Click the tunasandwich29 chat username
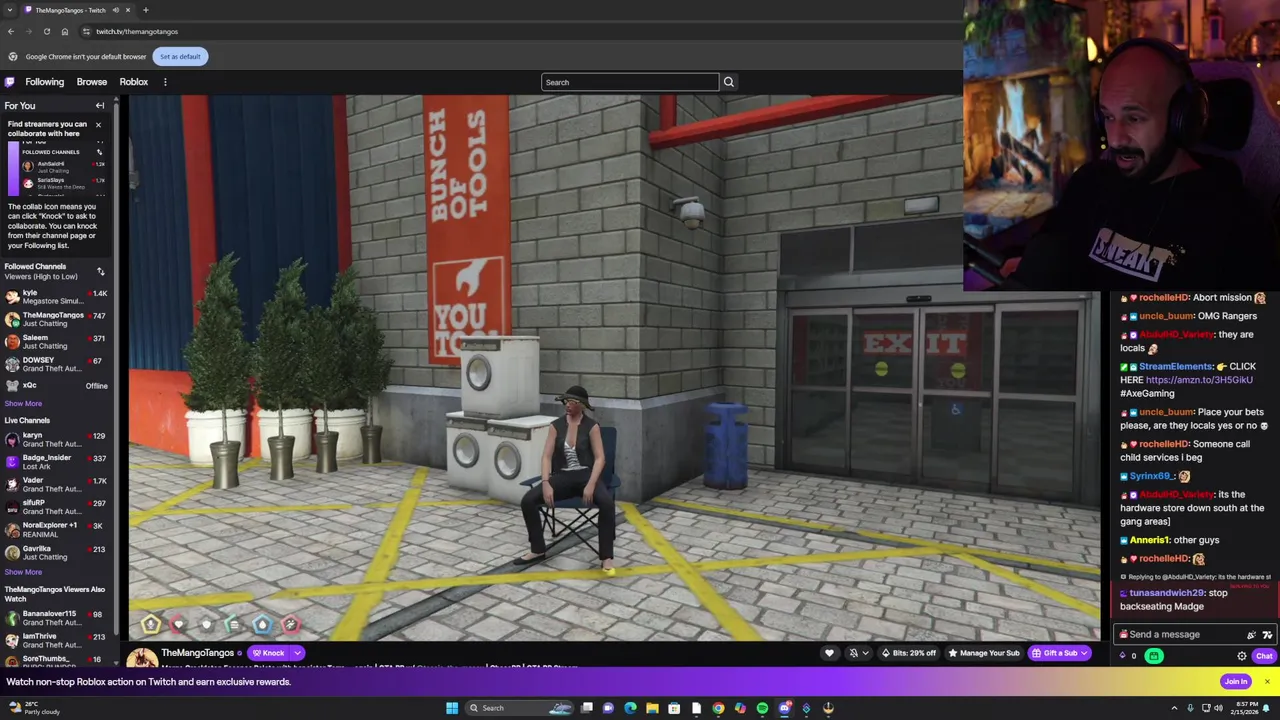Screen dimensions: 1280x720 (1167, 593)
